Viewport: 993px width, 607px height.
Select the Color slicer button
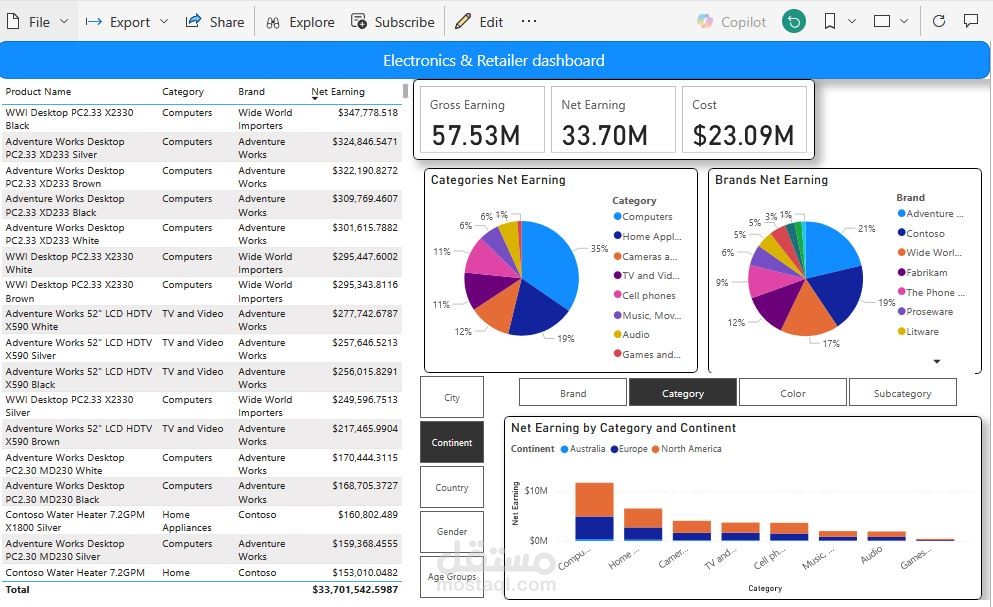tap(792, 393)
